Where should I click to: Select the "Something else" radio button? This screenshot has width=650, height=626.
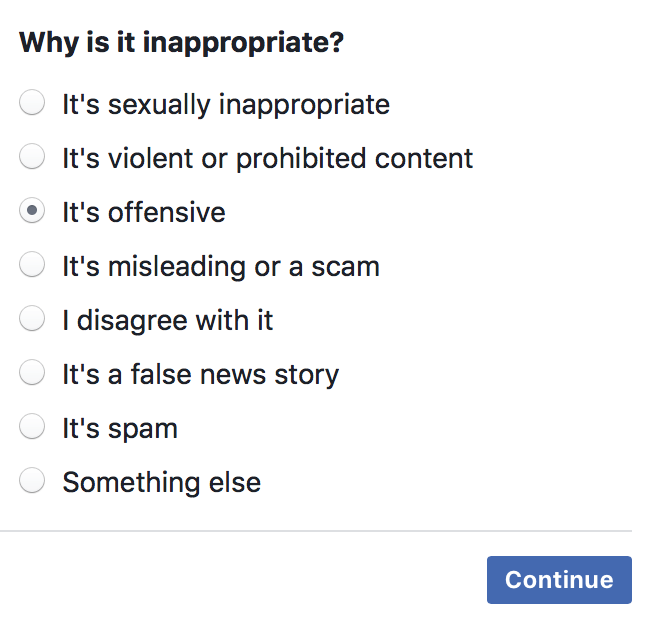point(33,481)
